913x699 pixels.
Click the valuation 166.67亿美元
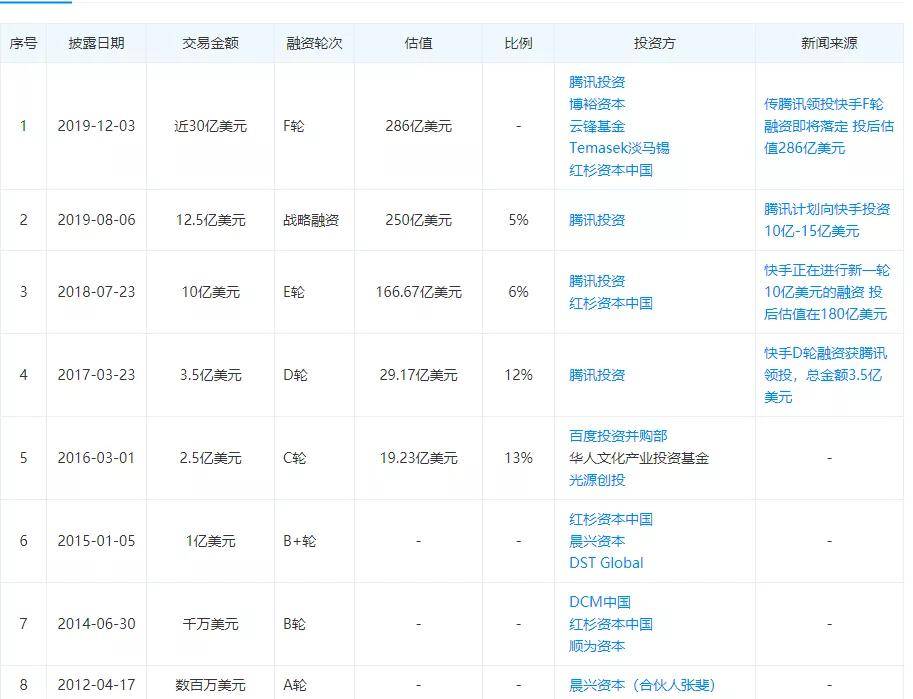[x=419, y=292]
